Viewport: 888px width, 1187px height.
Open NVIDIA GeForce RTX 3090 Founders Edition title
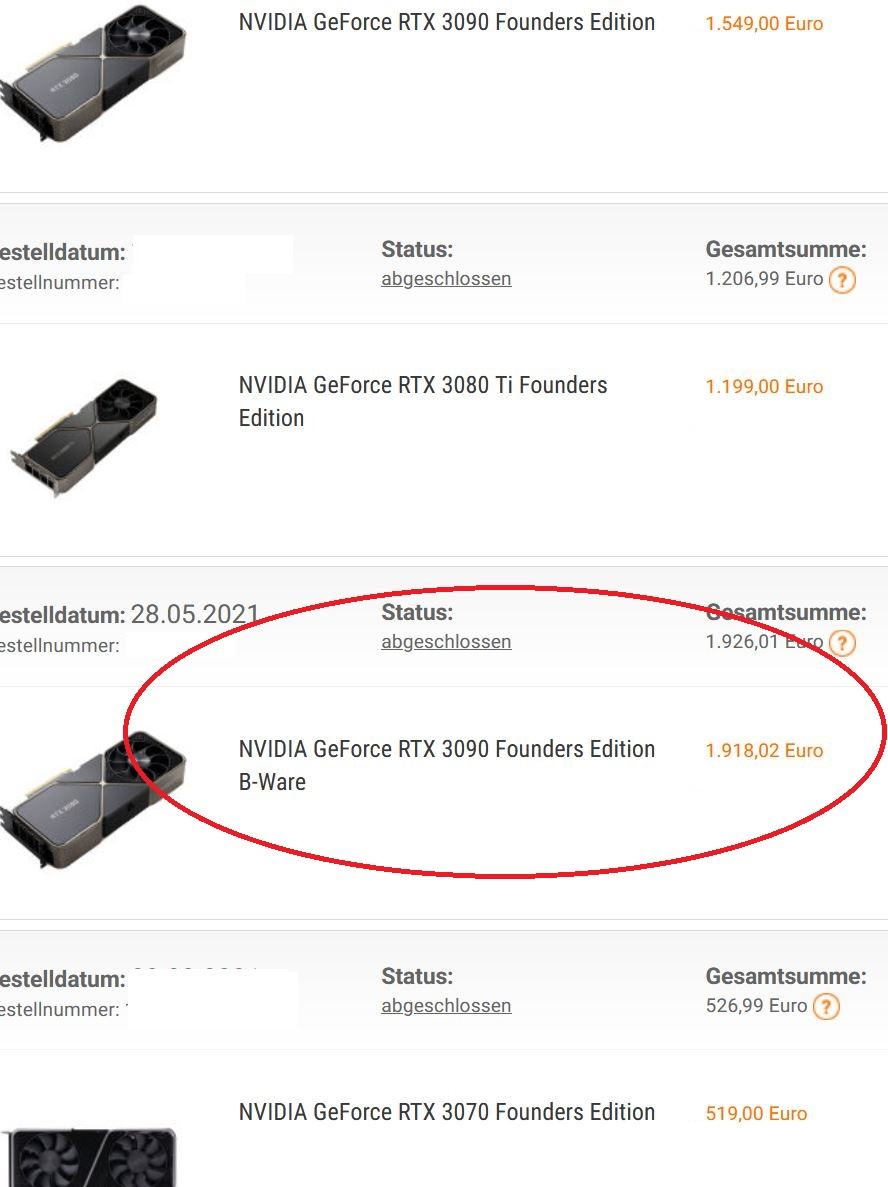tap(446, 23)
